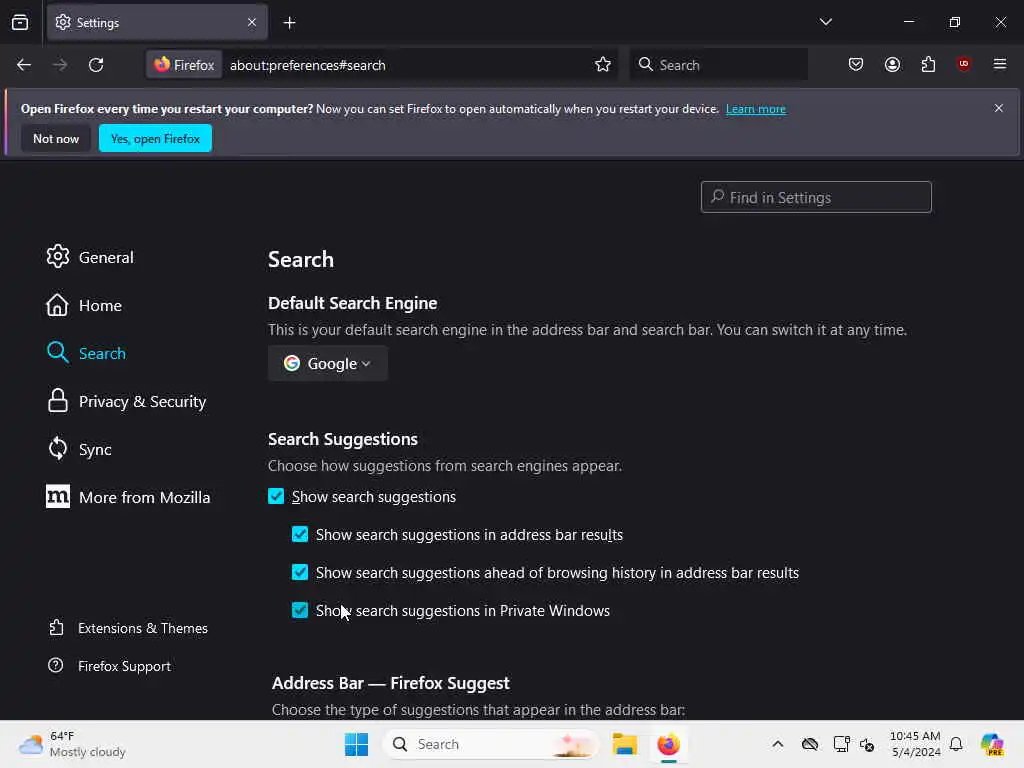1024x768 pixels.
Task: Select the Settings tab
Action: pyautogui.click(x=157, y=22)
